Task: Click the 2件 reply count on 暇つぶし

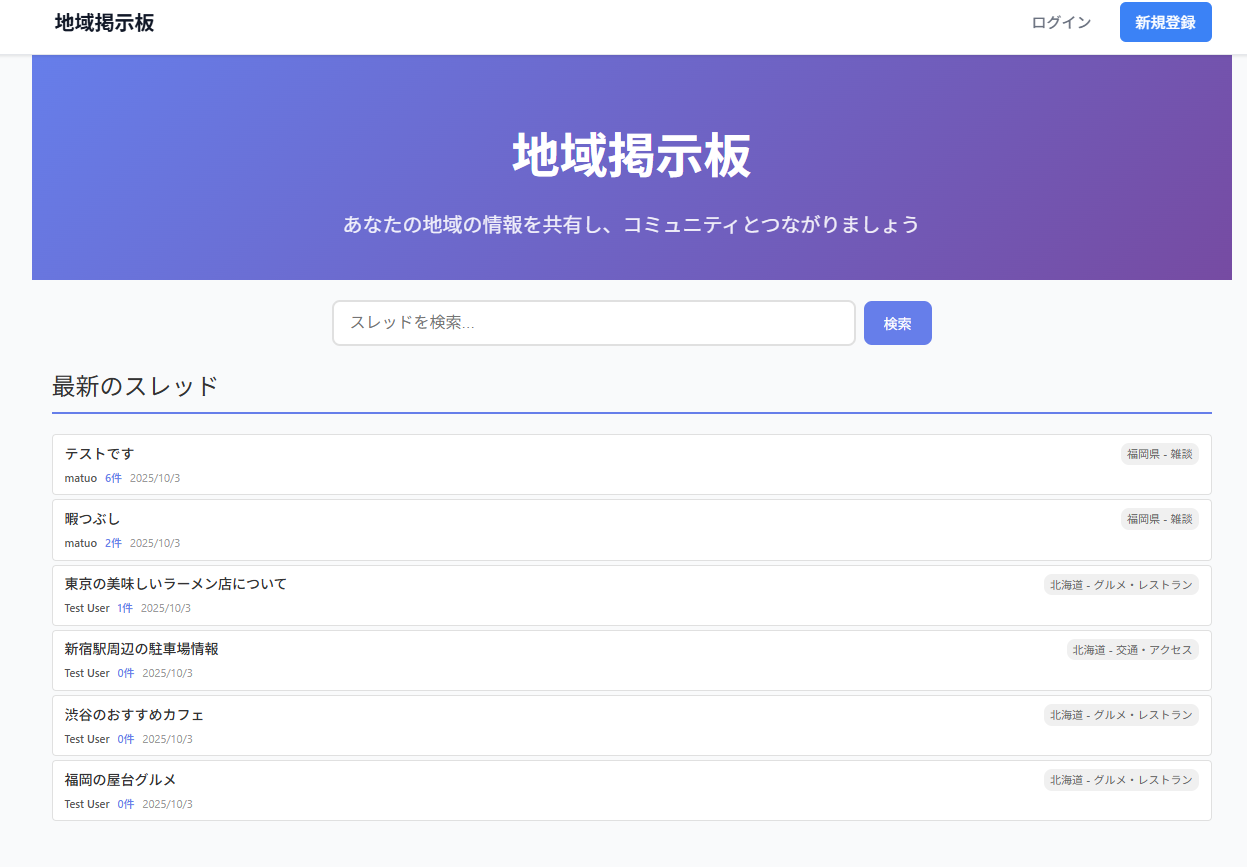Action: pyautogui.click(x=113, y=543)
